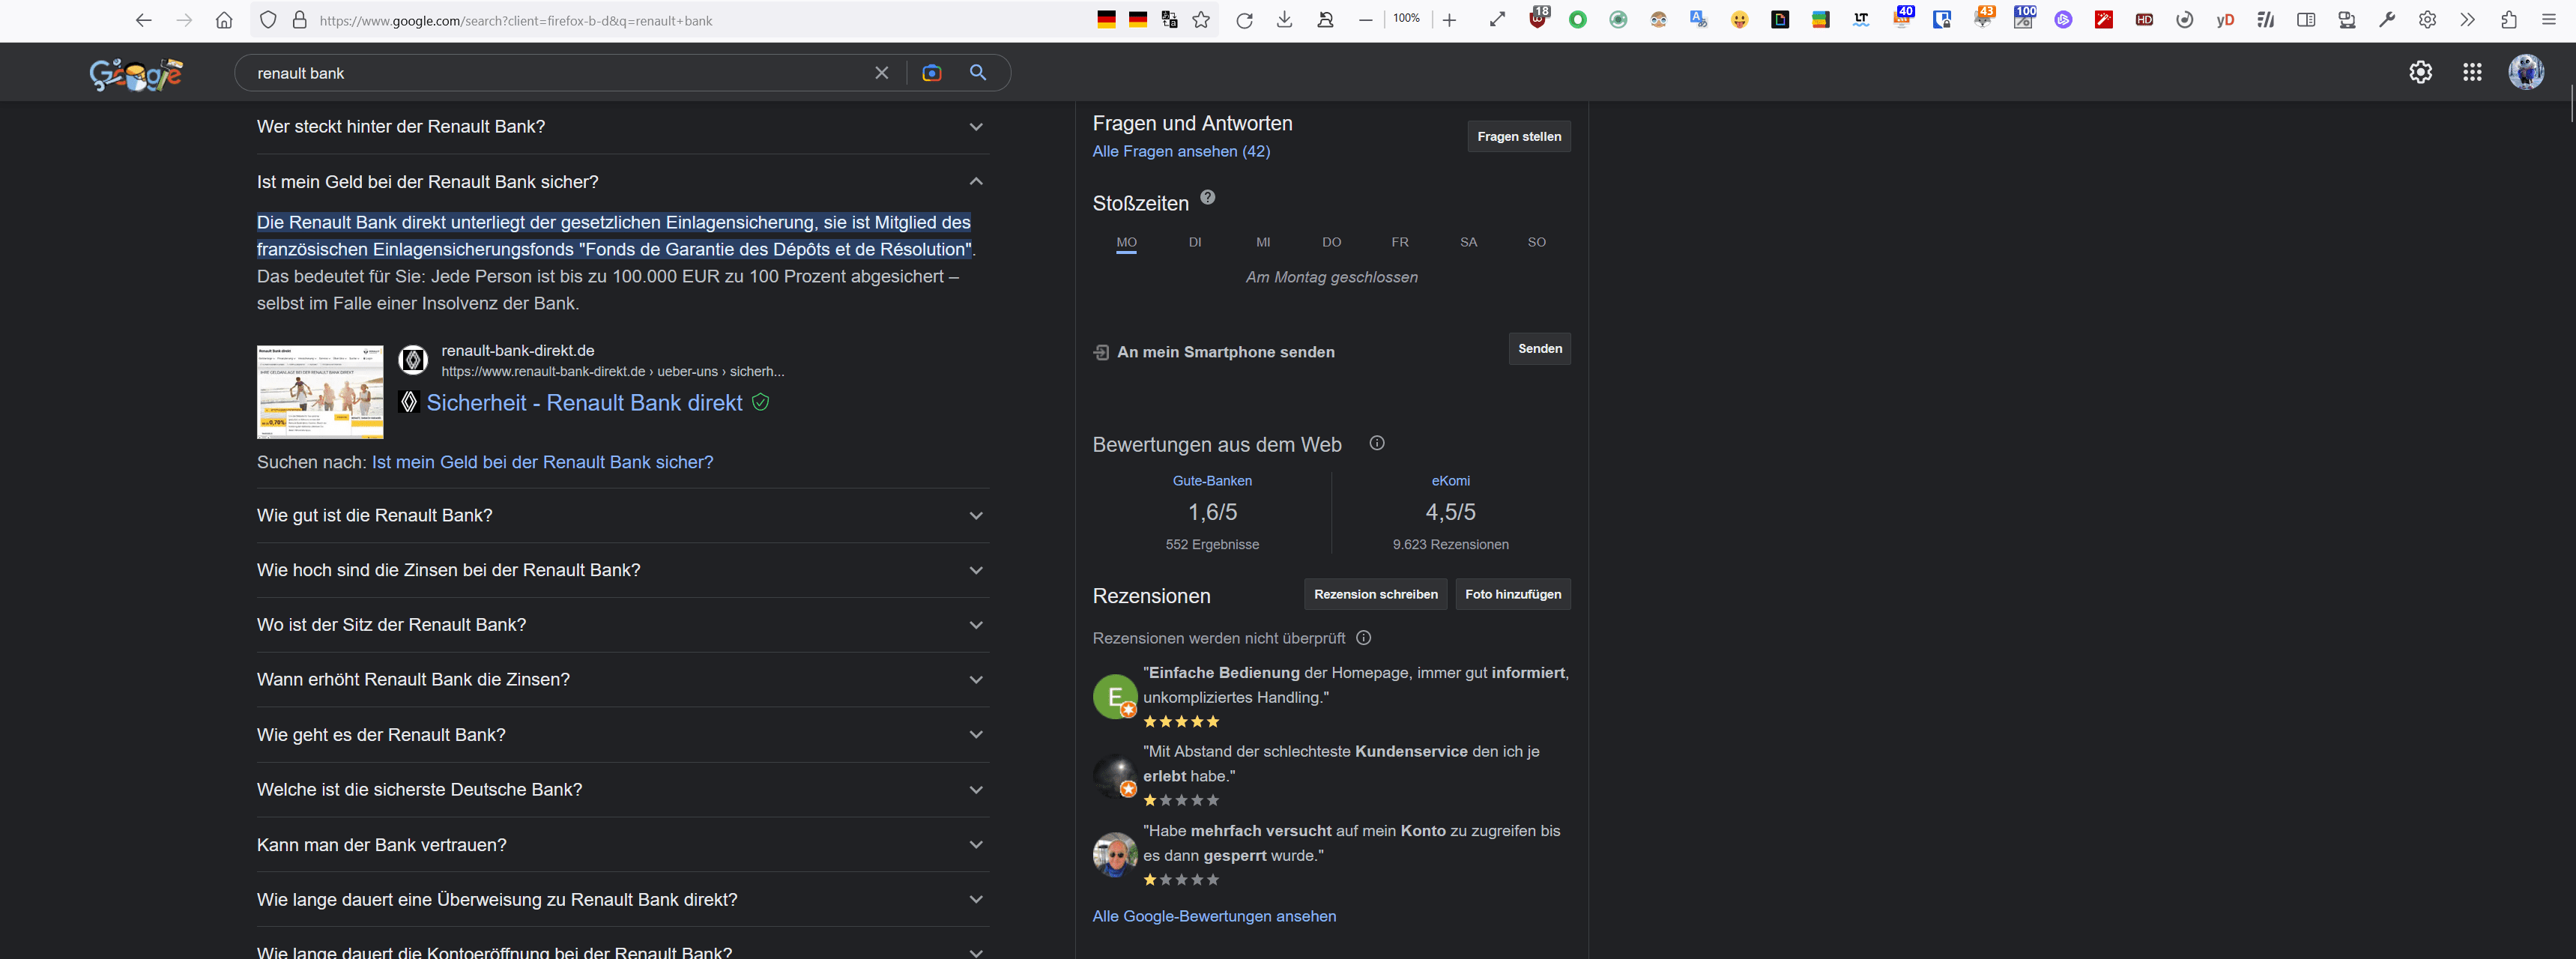Expand 'Wie lange dauert eine Überweisung' question

pos(622,900)
